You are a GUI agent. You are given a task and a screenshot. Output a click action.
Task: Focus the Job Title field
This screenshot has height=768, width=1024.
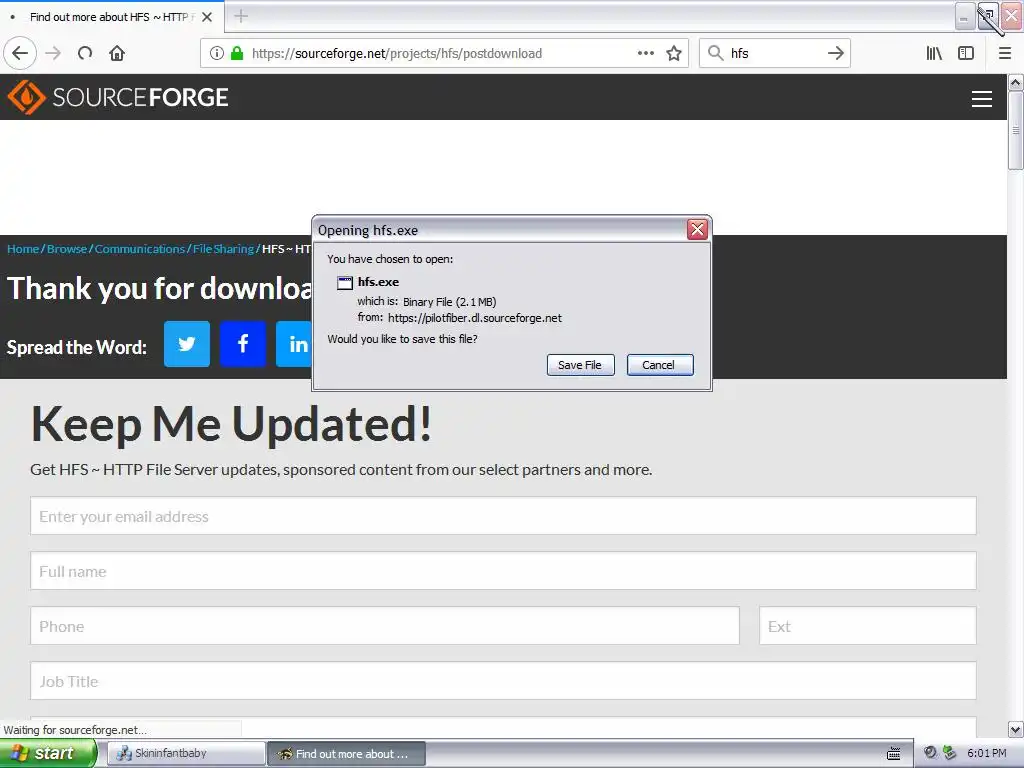(x=503, y=680)
